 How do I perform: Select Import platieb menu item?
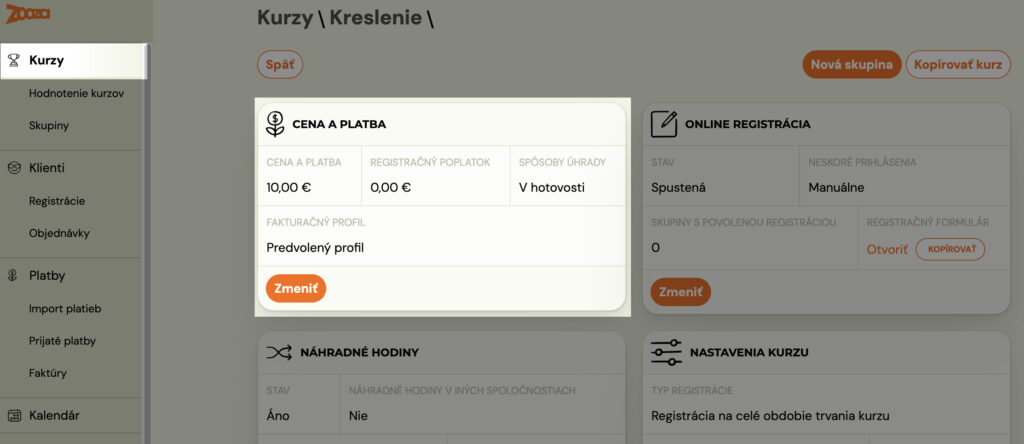(65, 309)
